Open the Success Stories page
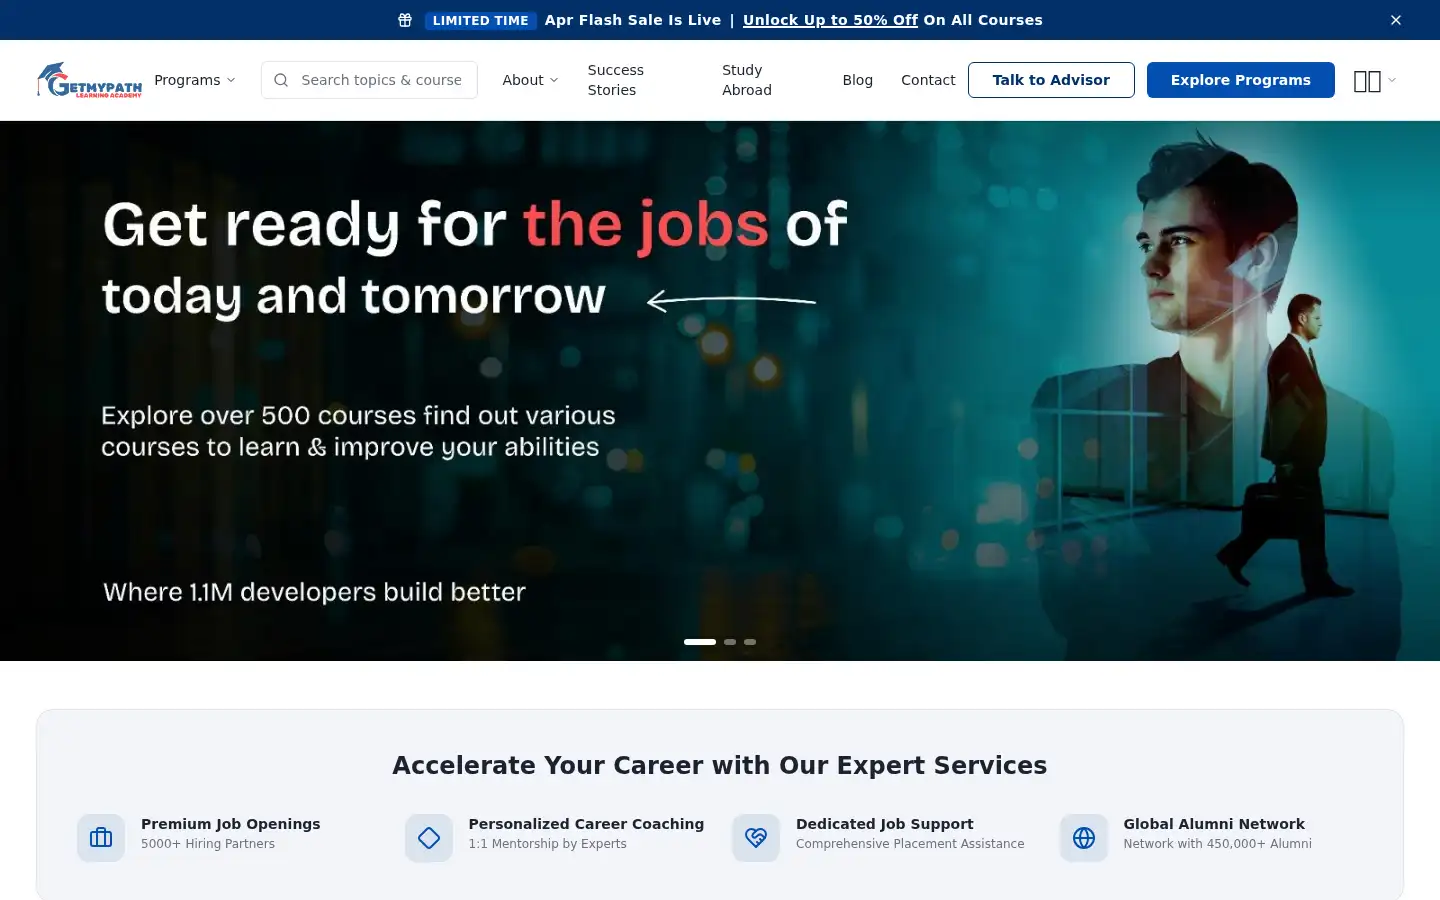Image resolution: width=1440 pixels, height=900 pixels. click(x=616, y=80)
